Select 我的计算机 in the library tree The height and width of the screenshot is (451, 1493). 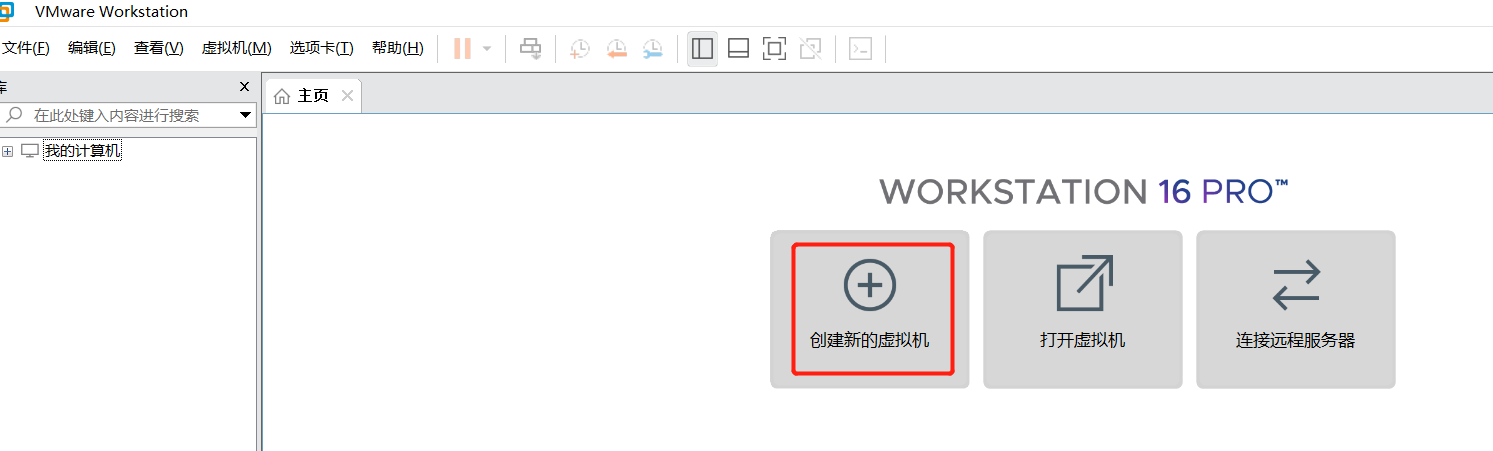tap(82, 151)
